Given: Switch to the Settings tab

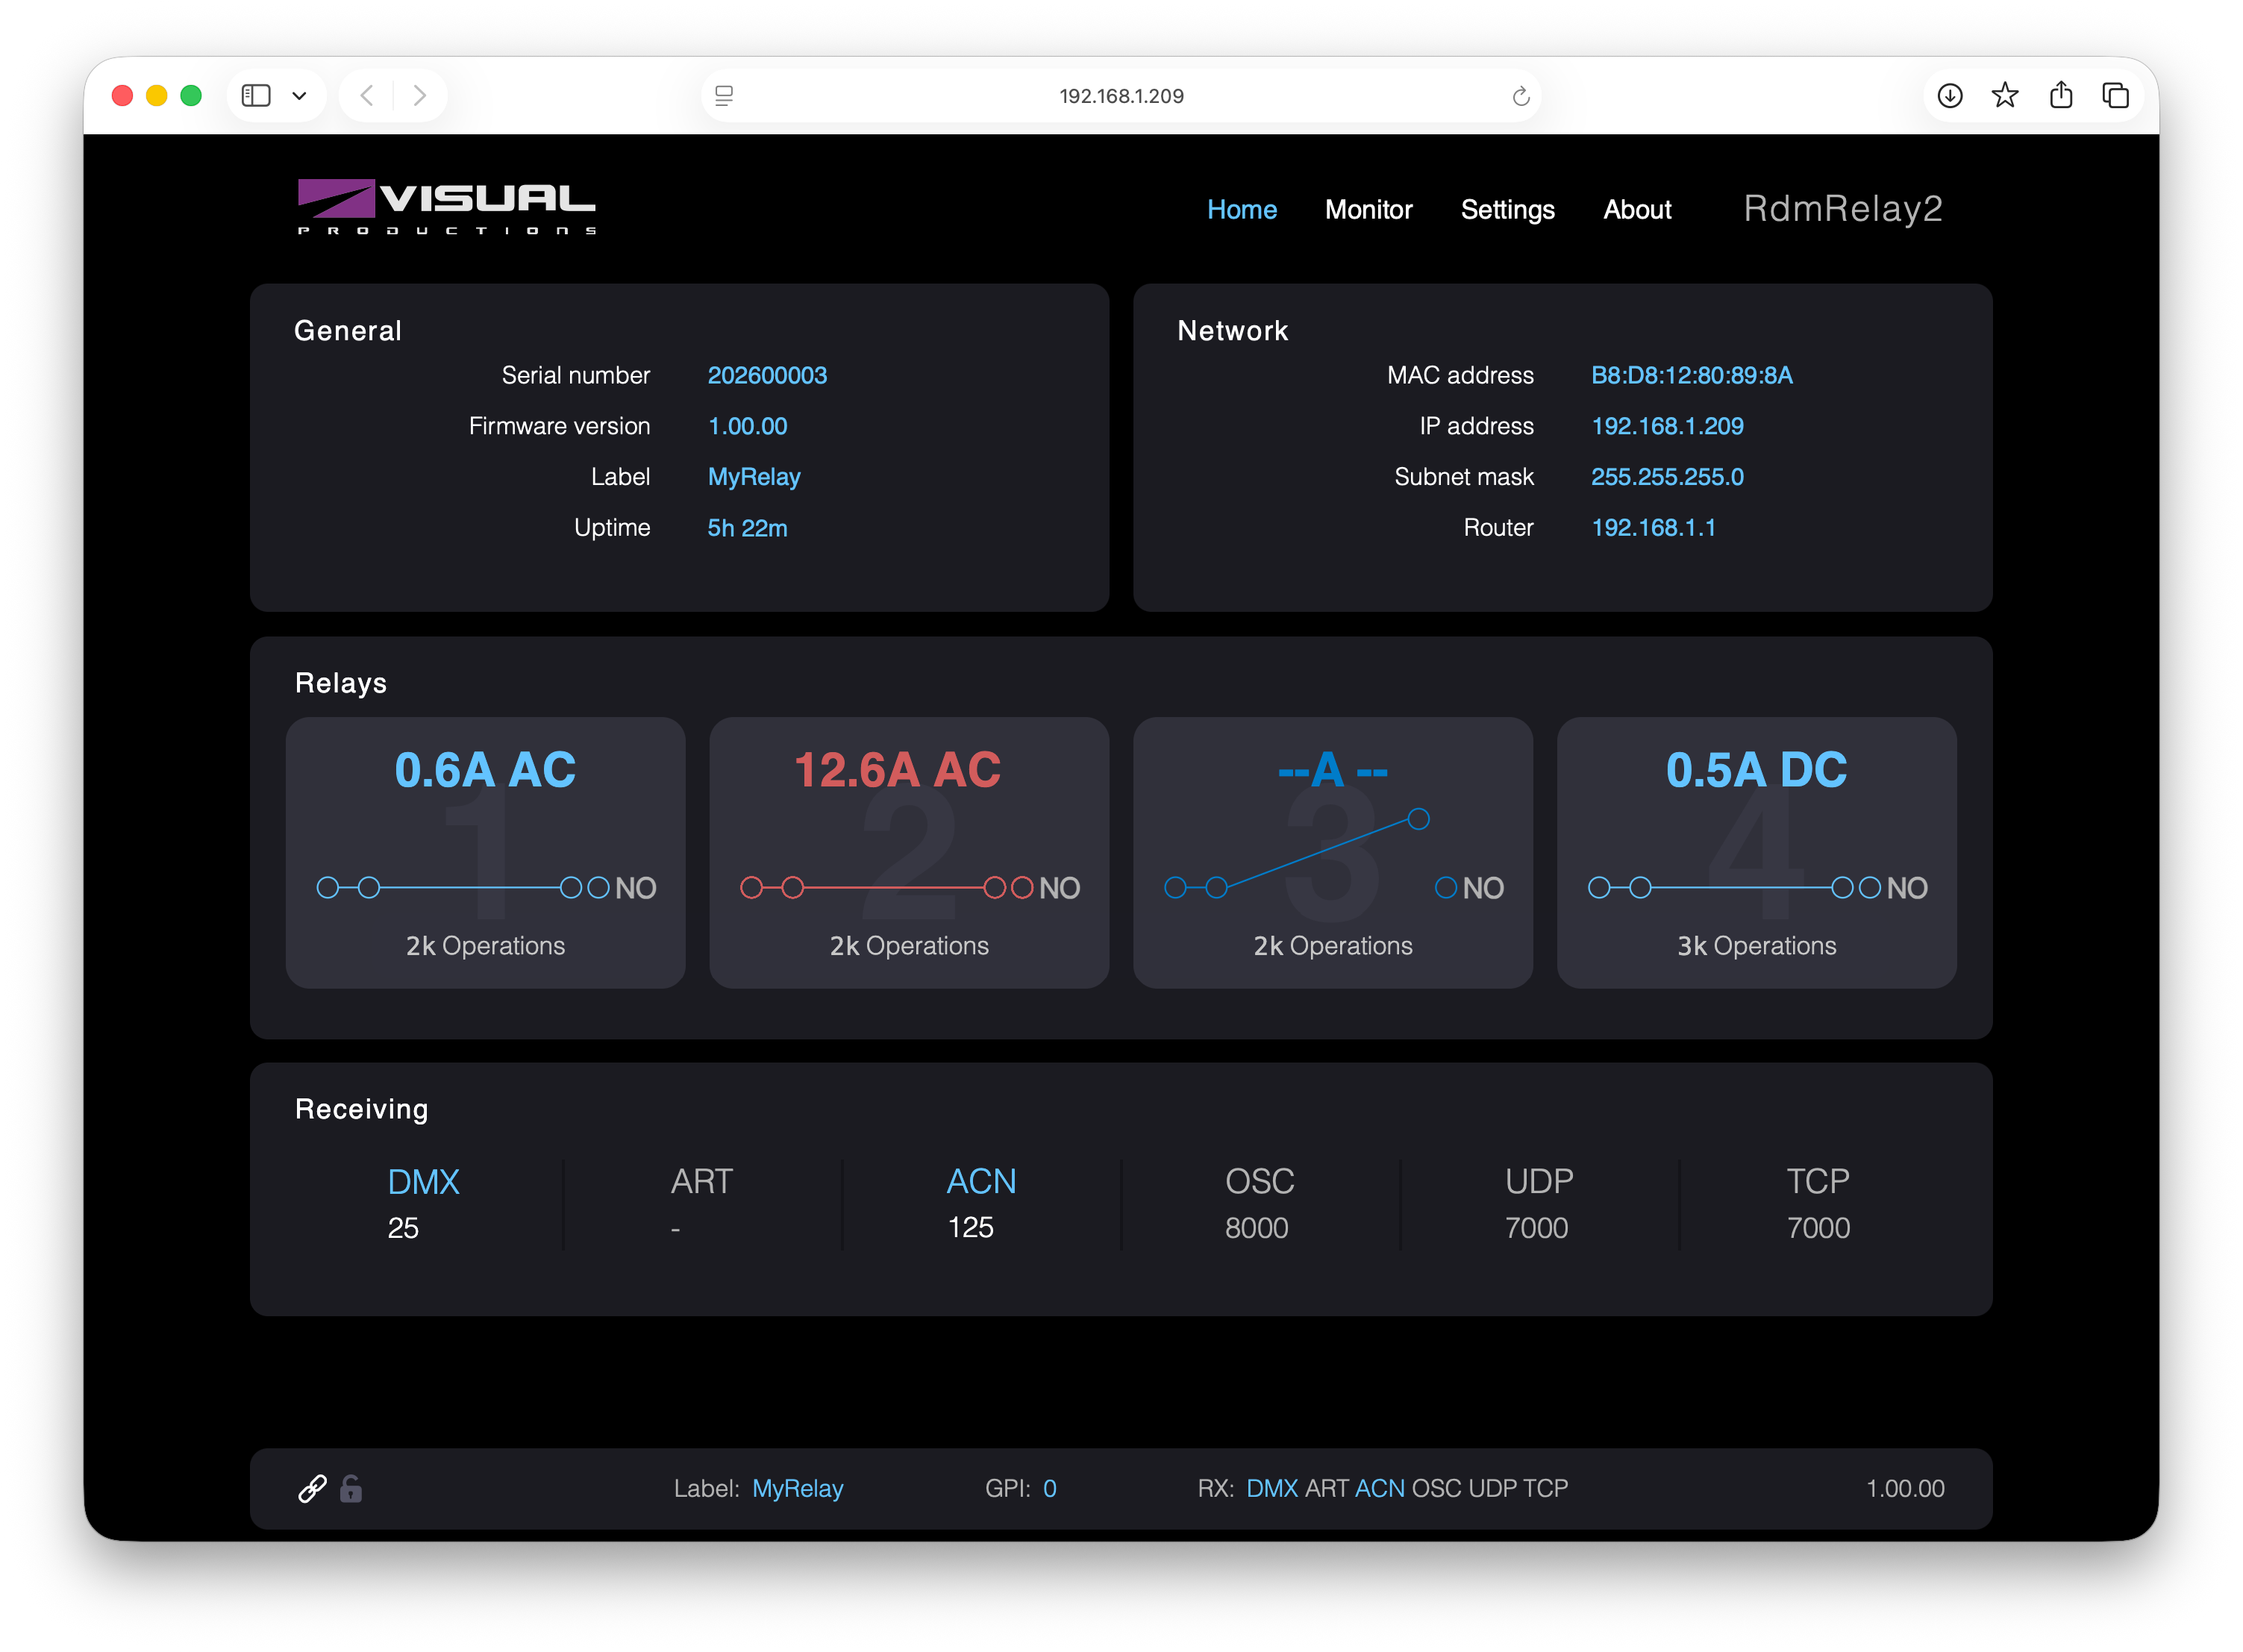Looking at the screenshot, I should 1507,209.
